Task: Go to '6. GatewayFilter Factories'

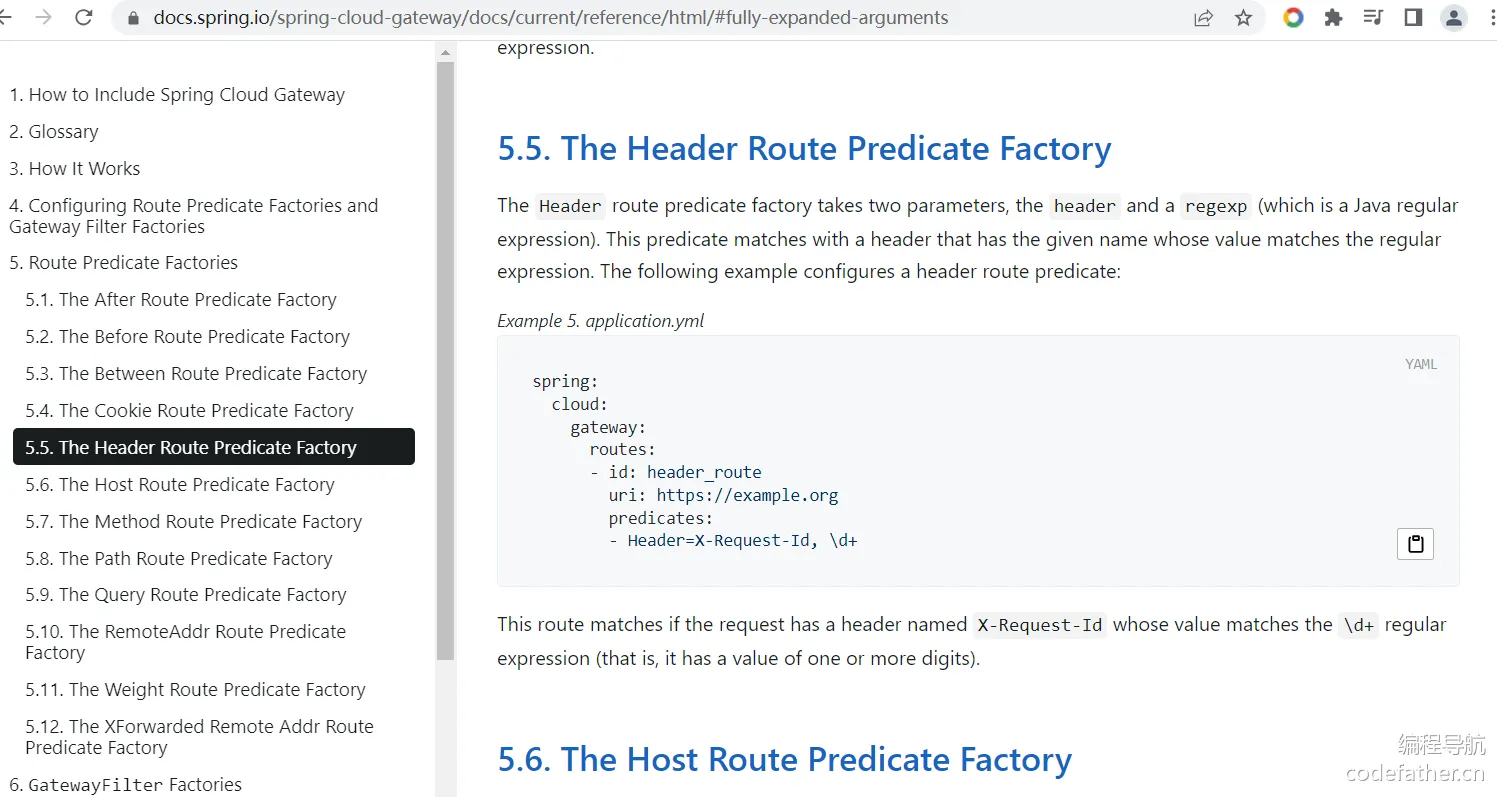Action: [x=126, y=785]
